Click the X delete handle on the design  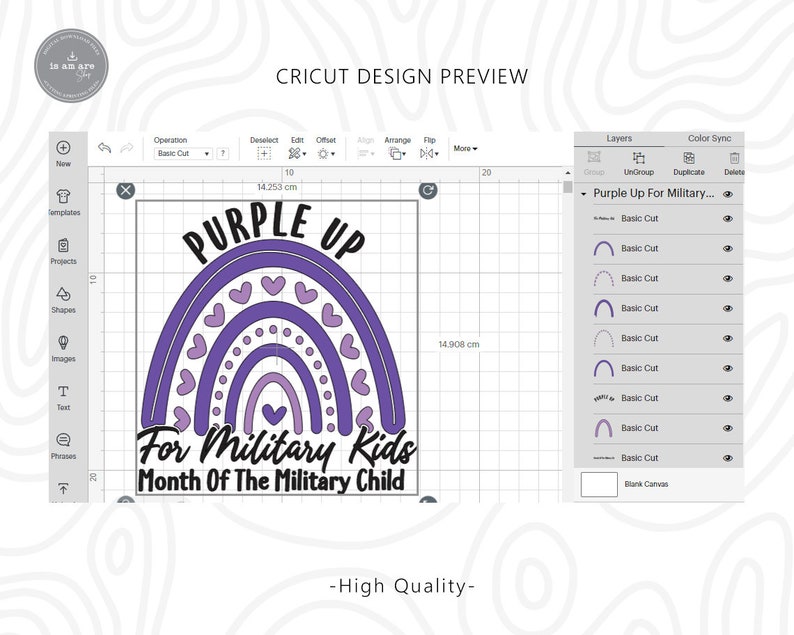pos(126,190)
